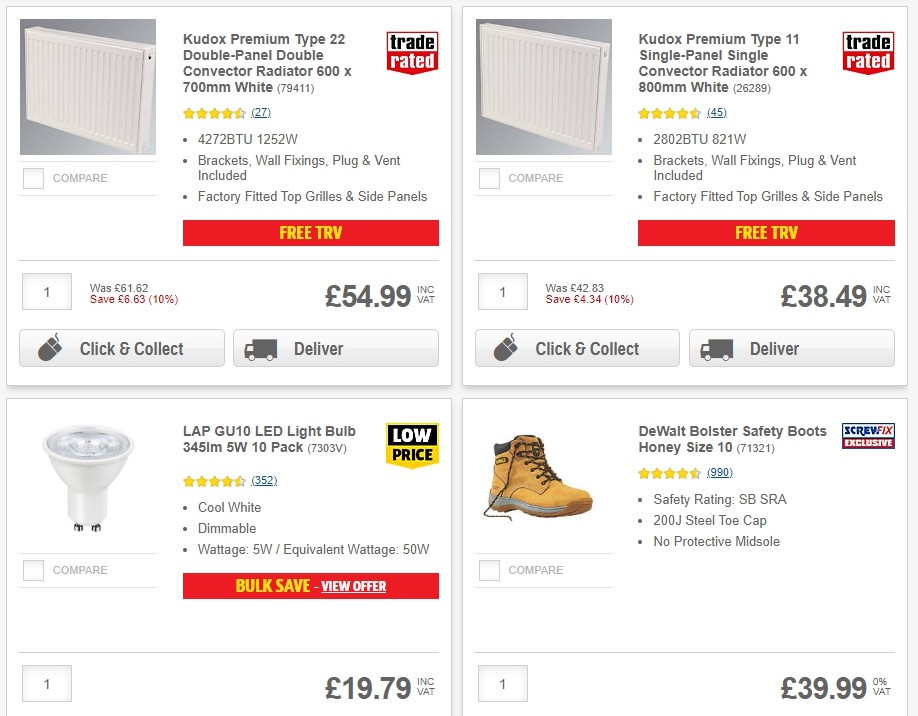Click the Trade Rated badge on Type 11 radiator

point(867,51)
